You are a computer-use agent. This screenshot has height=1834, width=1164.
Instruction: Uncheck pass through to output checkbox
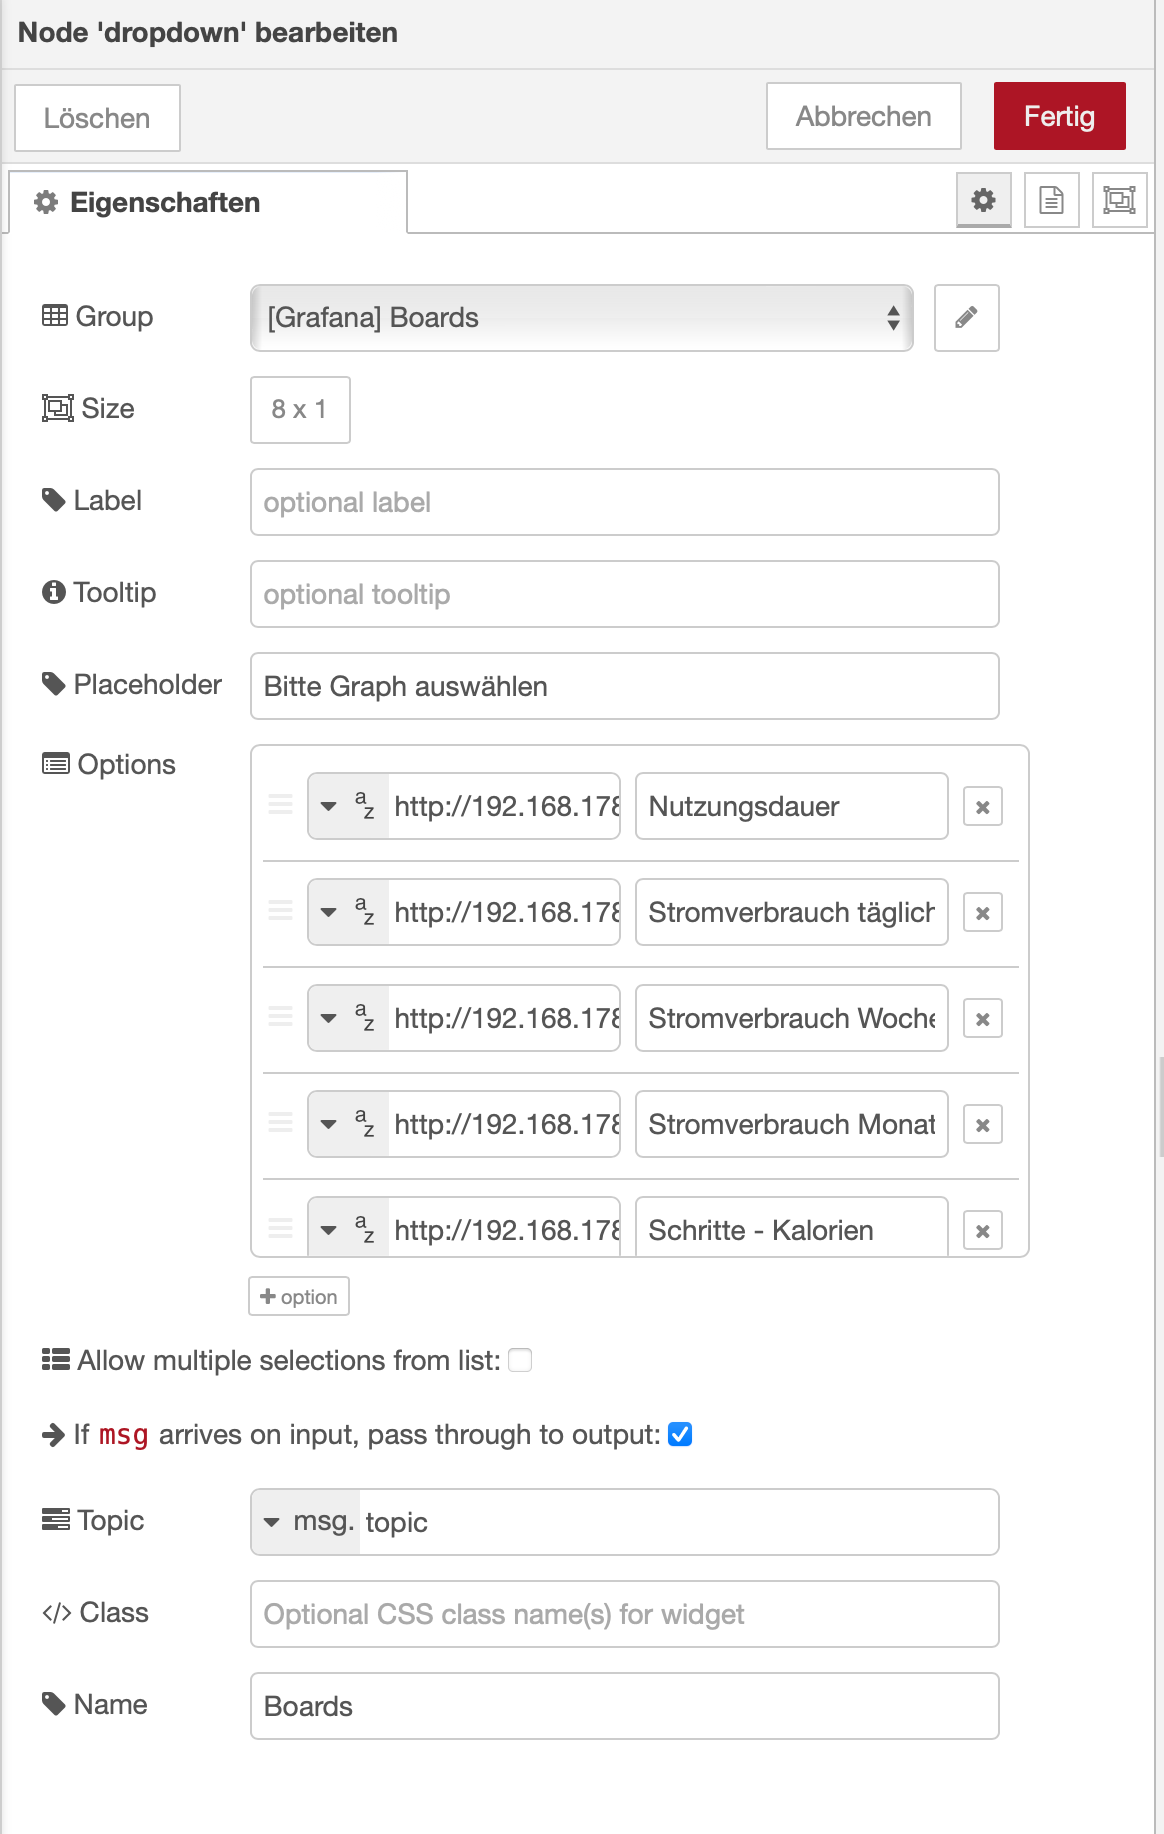click(680, 1434)
